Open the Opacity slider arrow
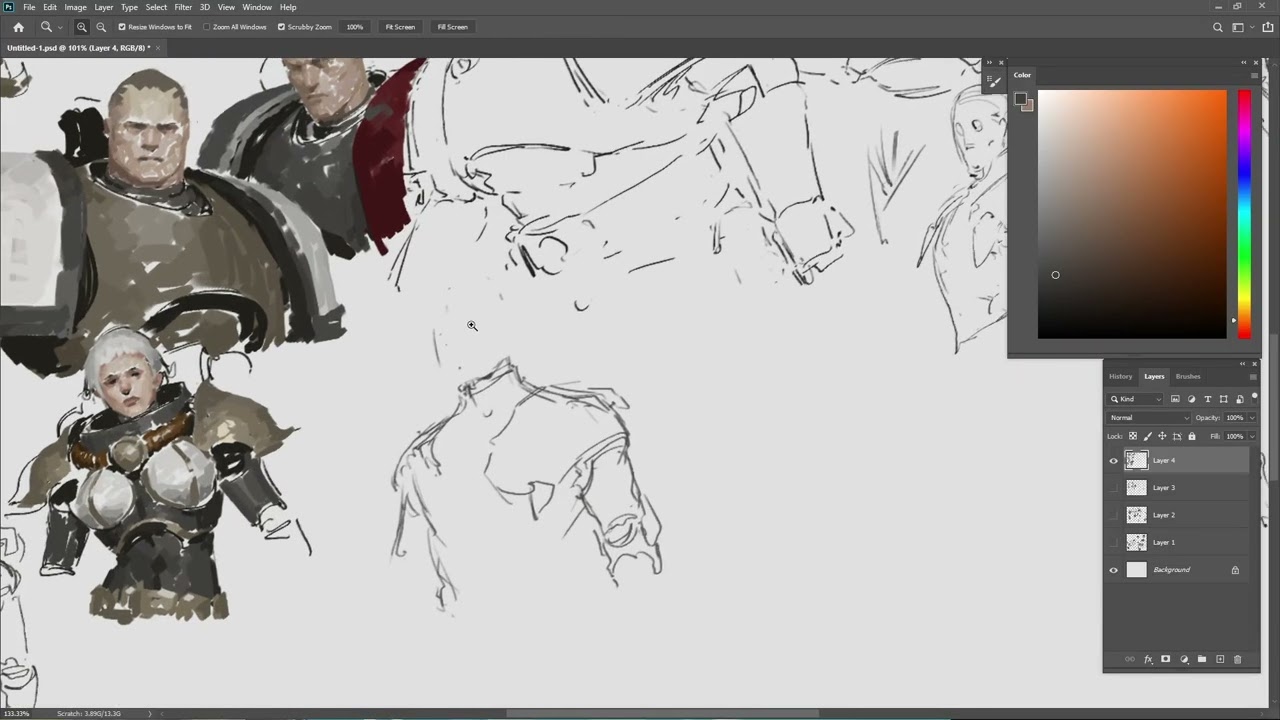This screenshot has height=720, width=1280. [x=1252, y=418]
